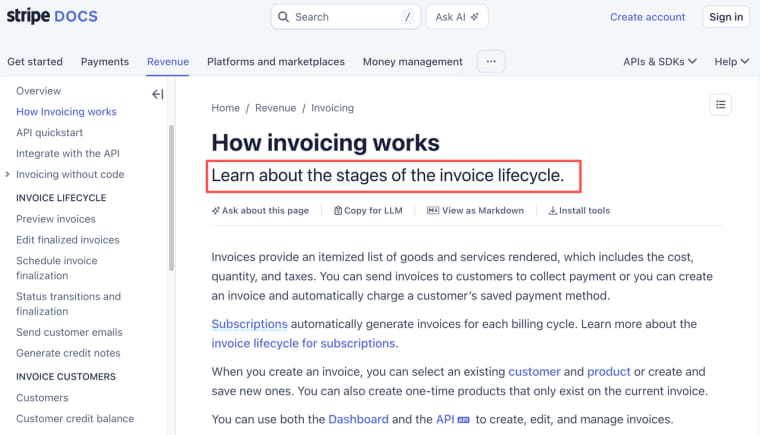The height and width of the screenshot is (435, 760).
Task: Click the INVOICE LIFECYCLE section label
Action: [61, 198]
